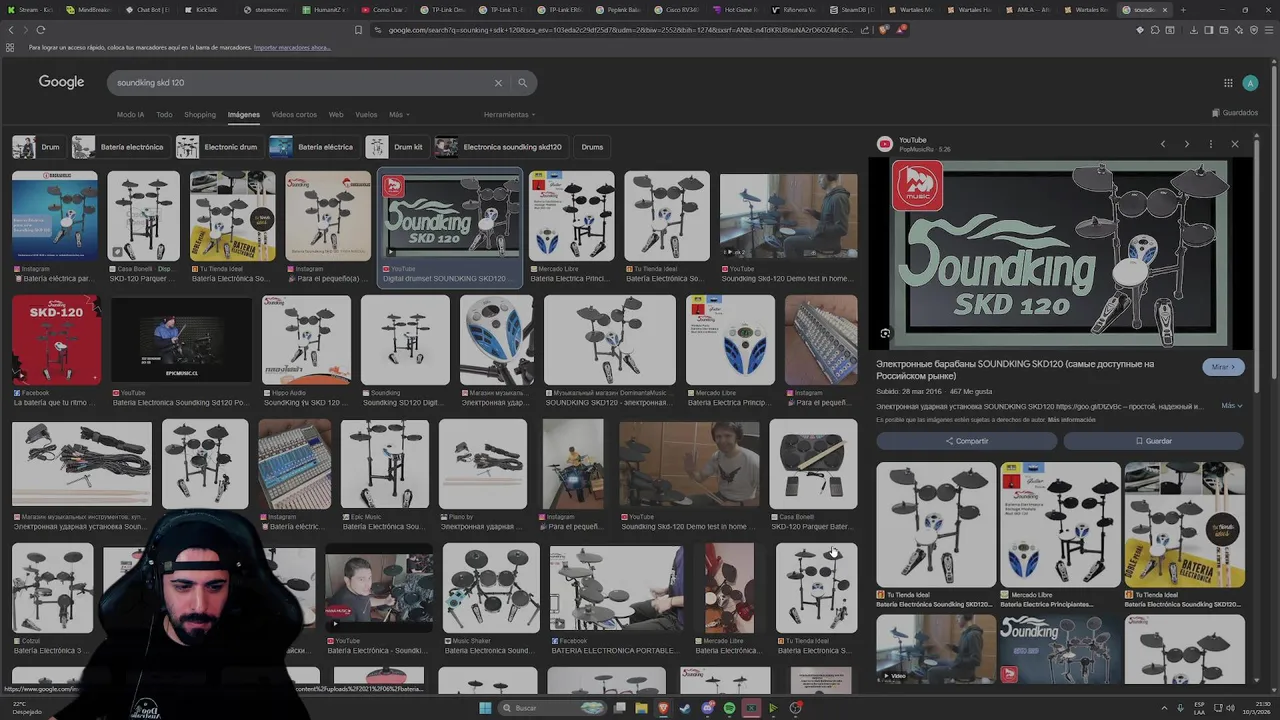The width and height of the screenshot is (1280, 720).
Task: Go to next image in preview panel
Action: (1187, 144)
